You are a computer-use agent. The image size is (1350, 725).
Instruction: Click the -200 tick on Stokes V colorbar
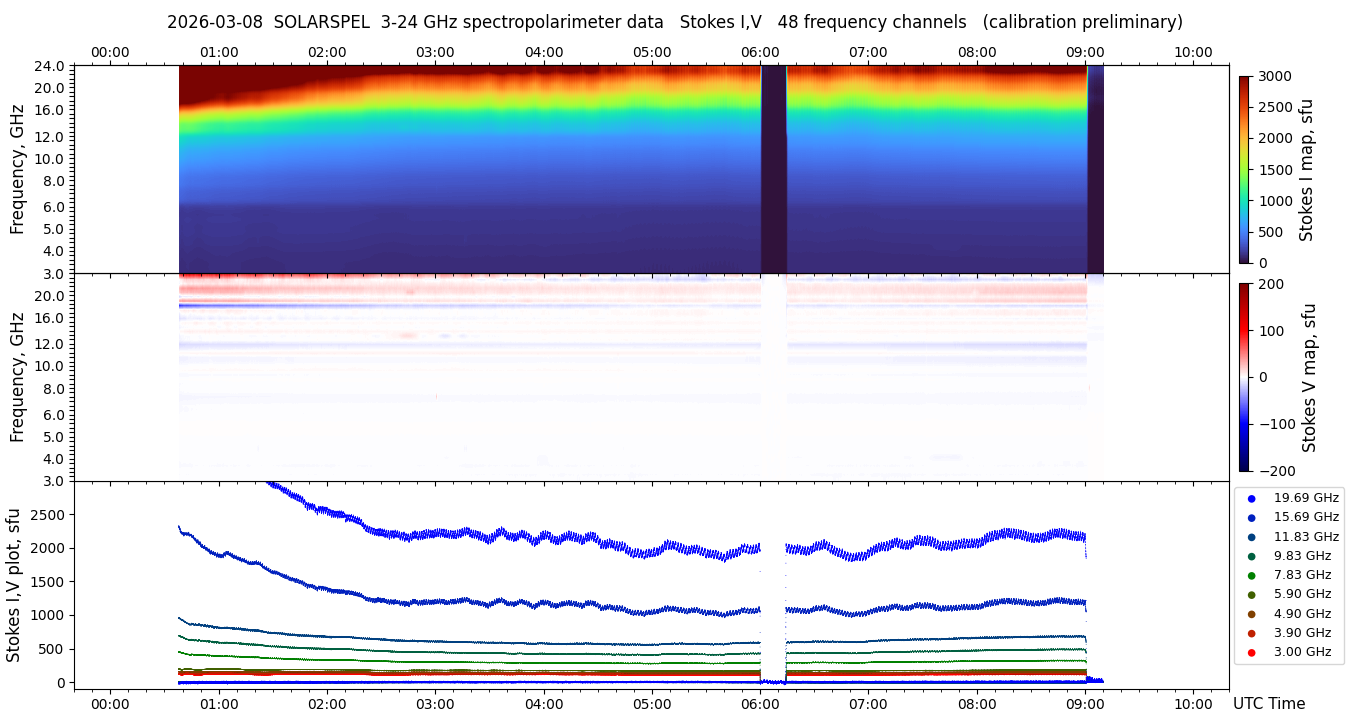point(1276,470)
